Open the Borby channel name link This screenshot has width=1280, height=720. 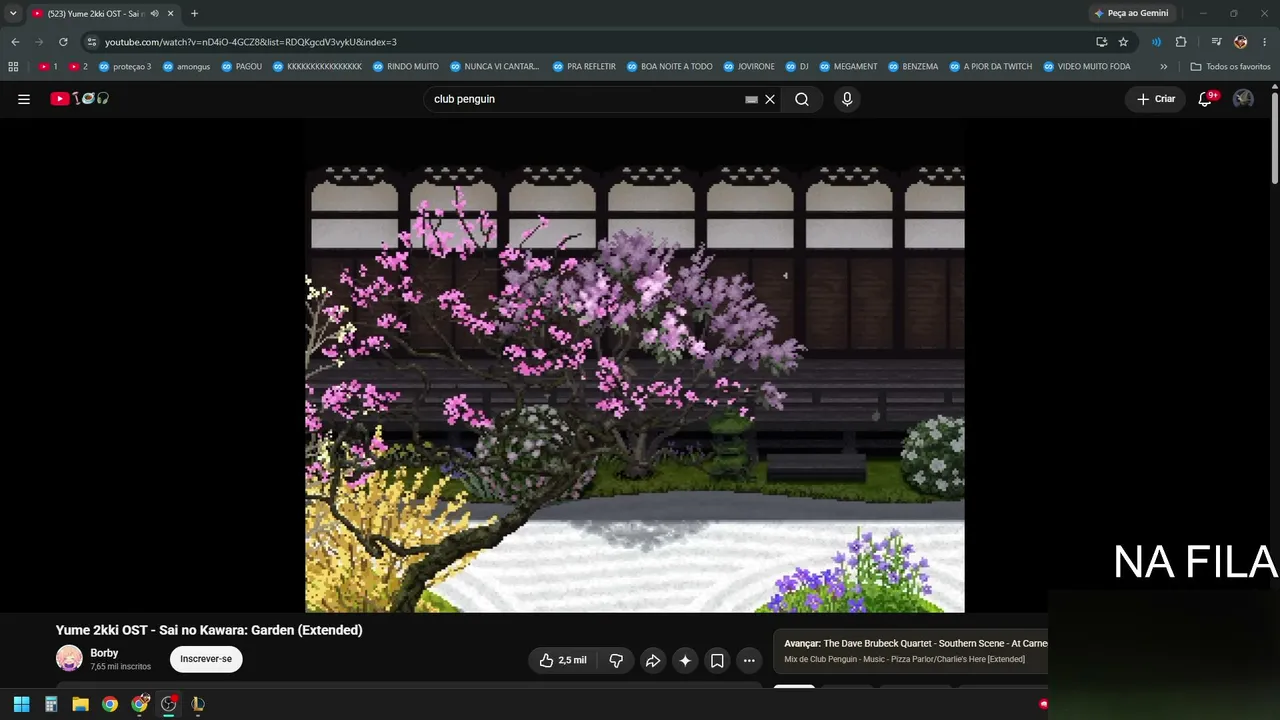104,653
